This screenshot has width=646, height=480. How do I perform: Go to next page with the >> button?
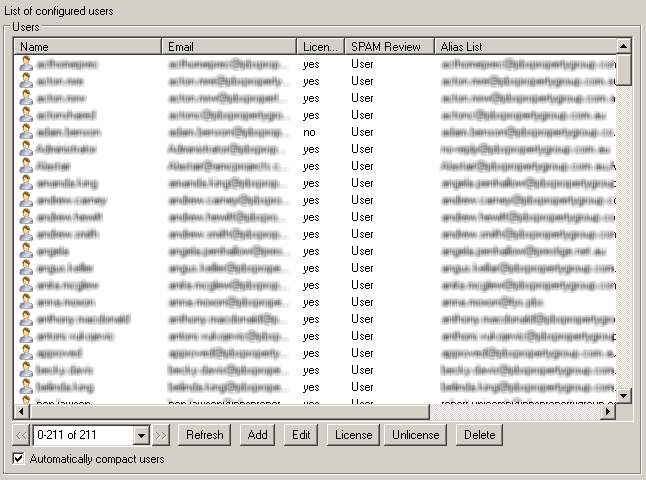point(162,435)
